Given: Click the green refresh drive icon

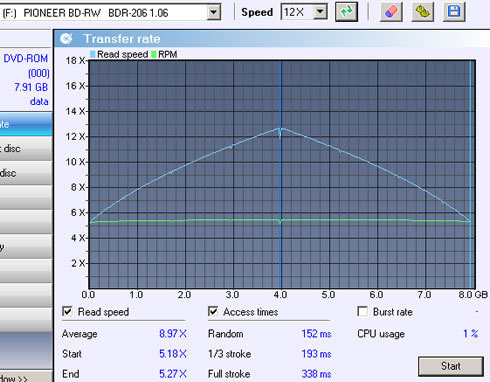Looking at the screenshot, I should click(x=346, y=12).
